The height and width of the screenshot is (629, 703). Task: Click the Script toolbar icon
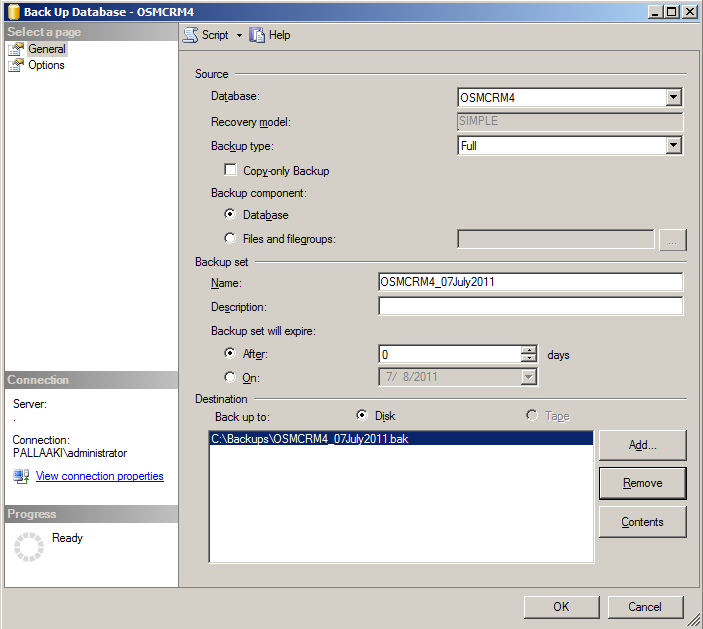coord(190,35)
